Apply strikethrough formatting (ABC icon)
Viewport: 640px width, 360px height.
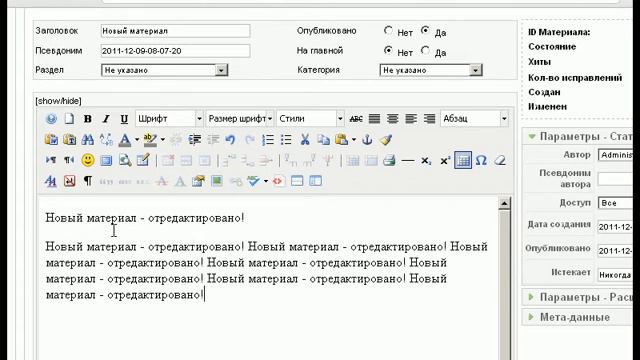[x=356, y=119]
